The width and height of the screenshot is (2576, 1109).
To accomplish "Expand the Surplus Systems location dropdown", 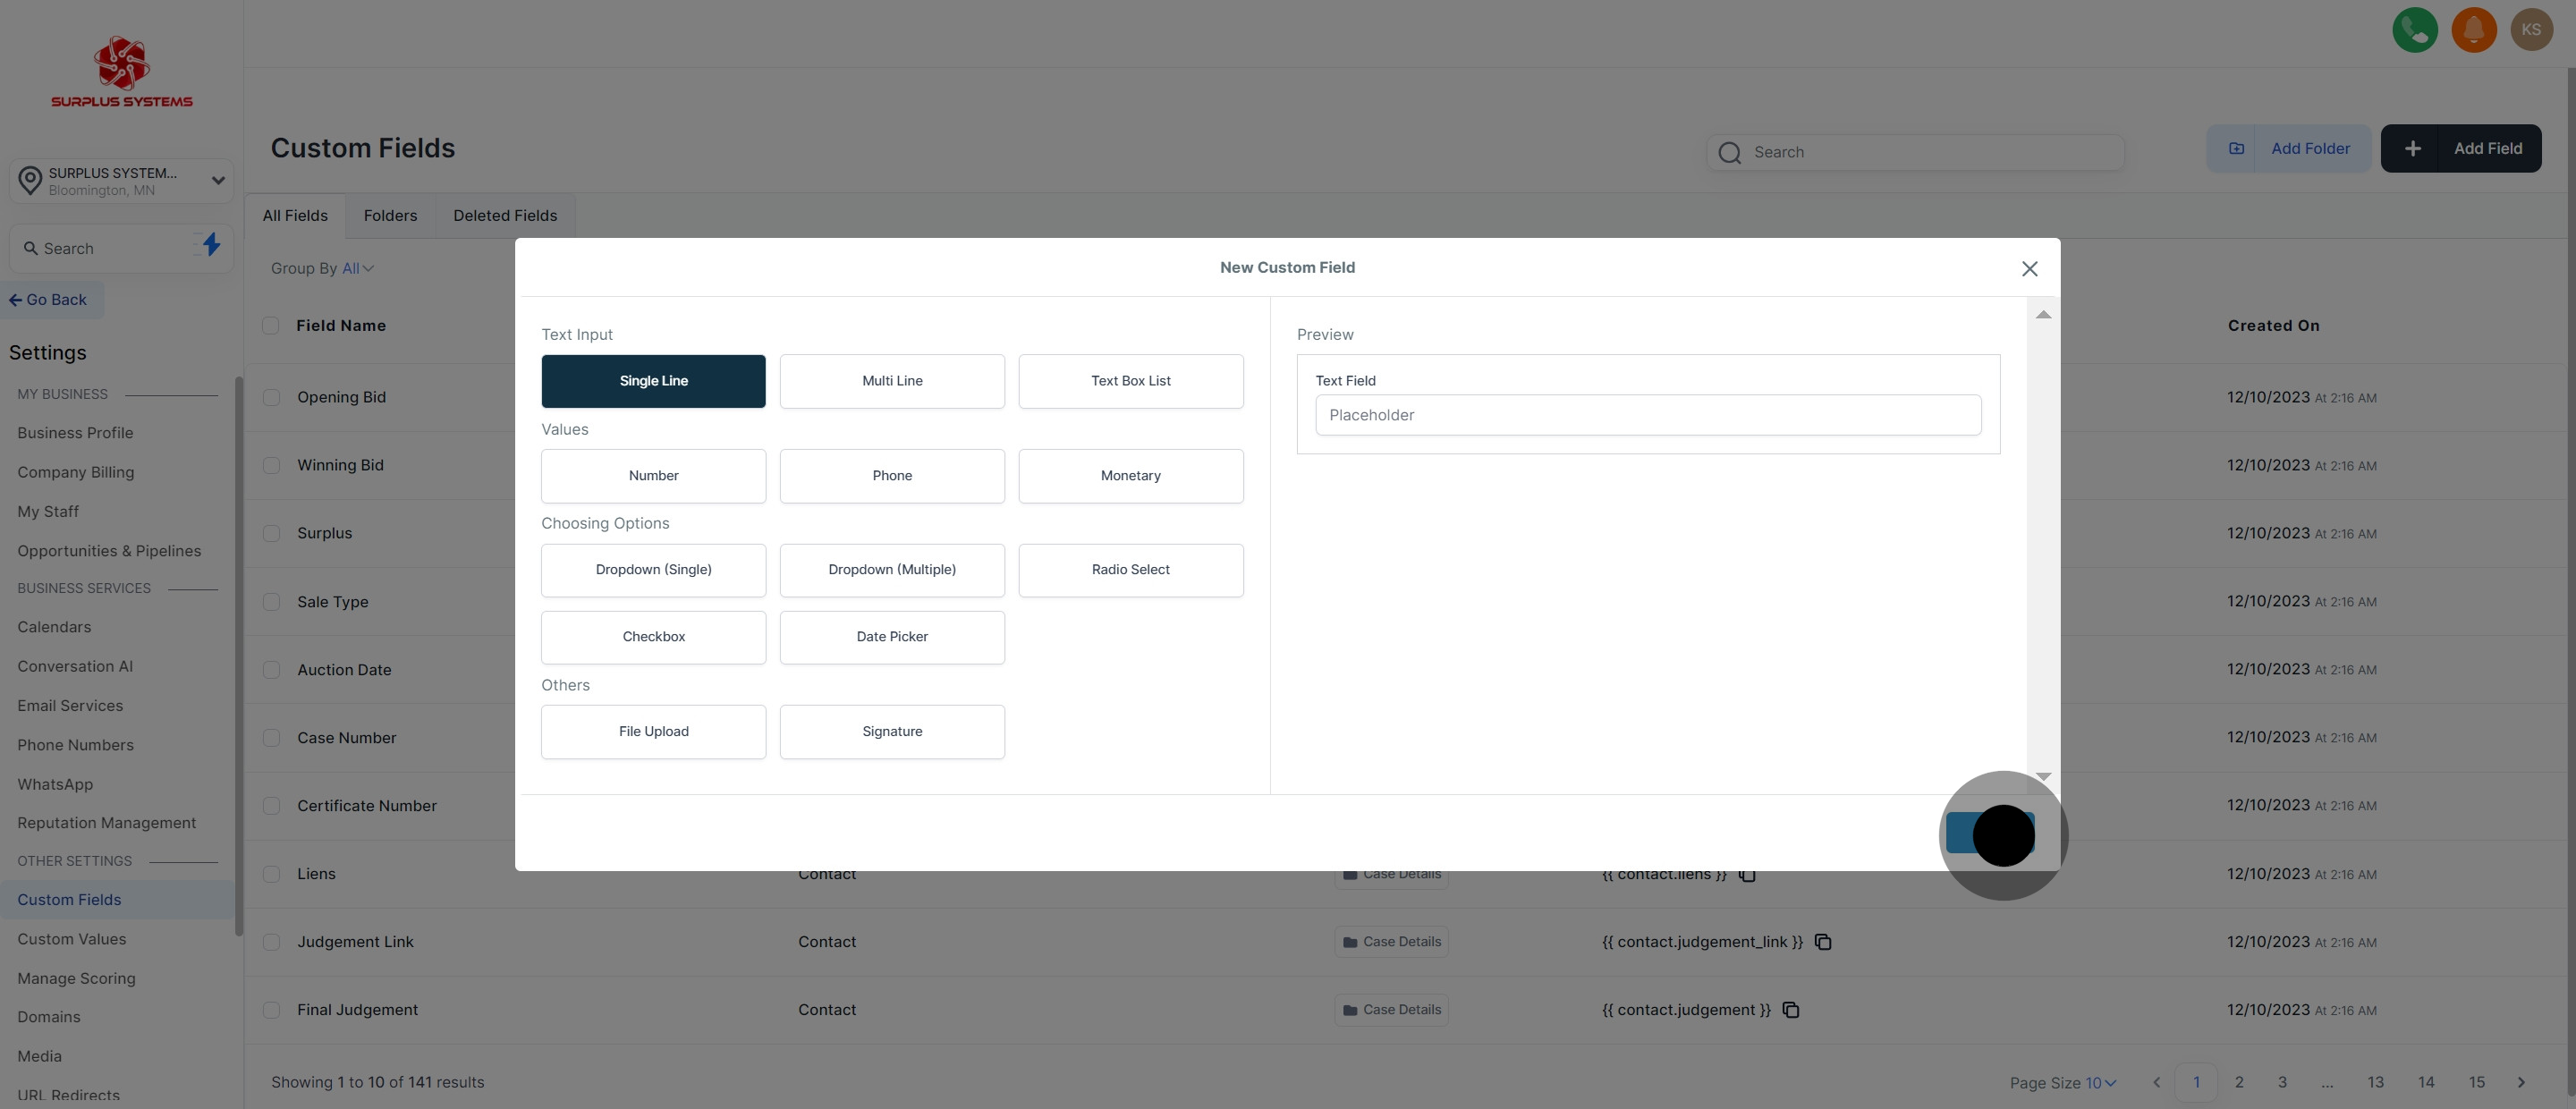I will click(x=218, y=181).
